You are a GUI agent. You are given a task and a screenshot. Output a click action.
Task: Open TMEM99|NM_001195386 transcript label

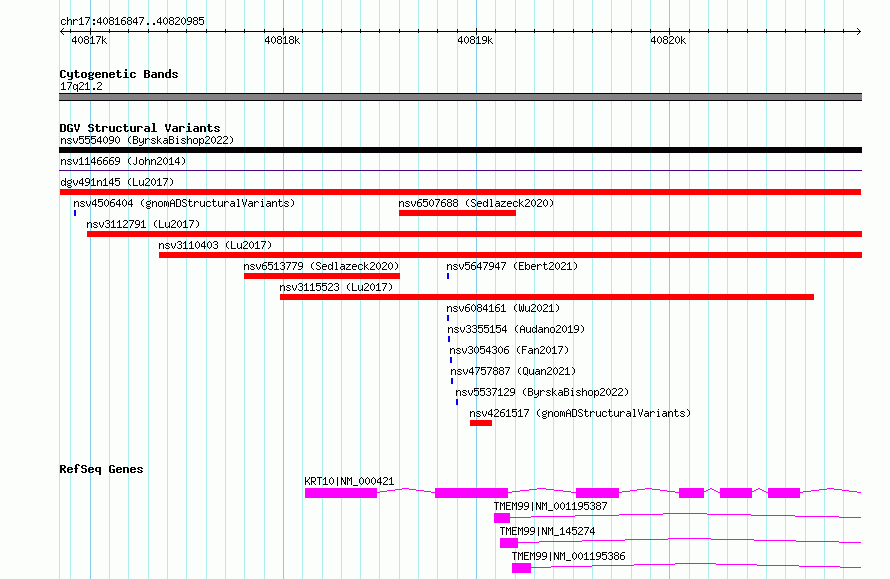tap(569, 556)
